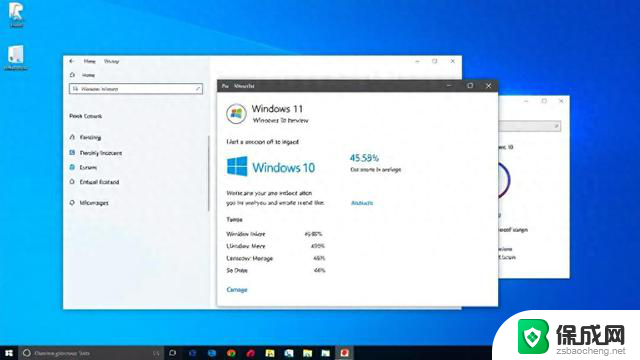Screen dimensions: 640x360
Task: Click the Cortana circle in the taskbar search box
Action: (27, 353)
